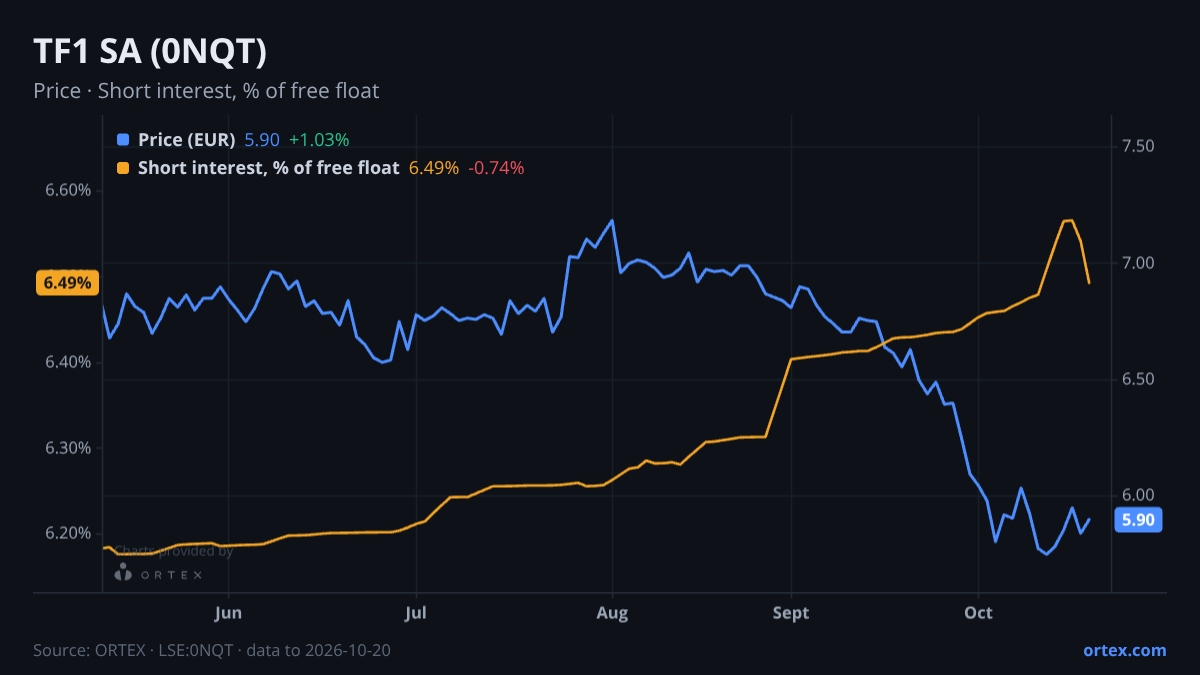Screen dimensions: 1200x675
Task: Click the 6.49% short interest legend value
Action: pos(434,168)
